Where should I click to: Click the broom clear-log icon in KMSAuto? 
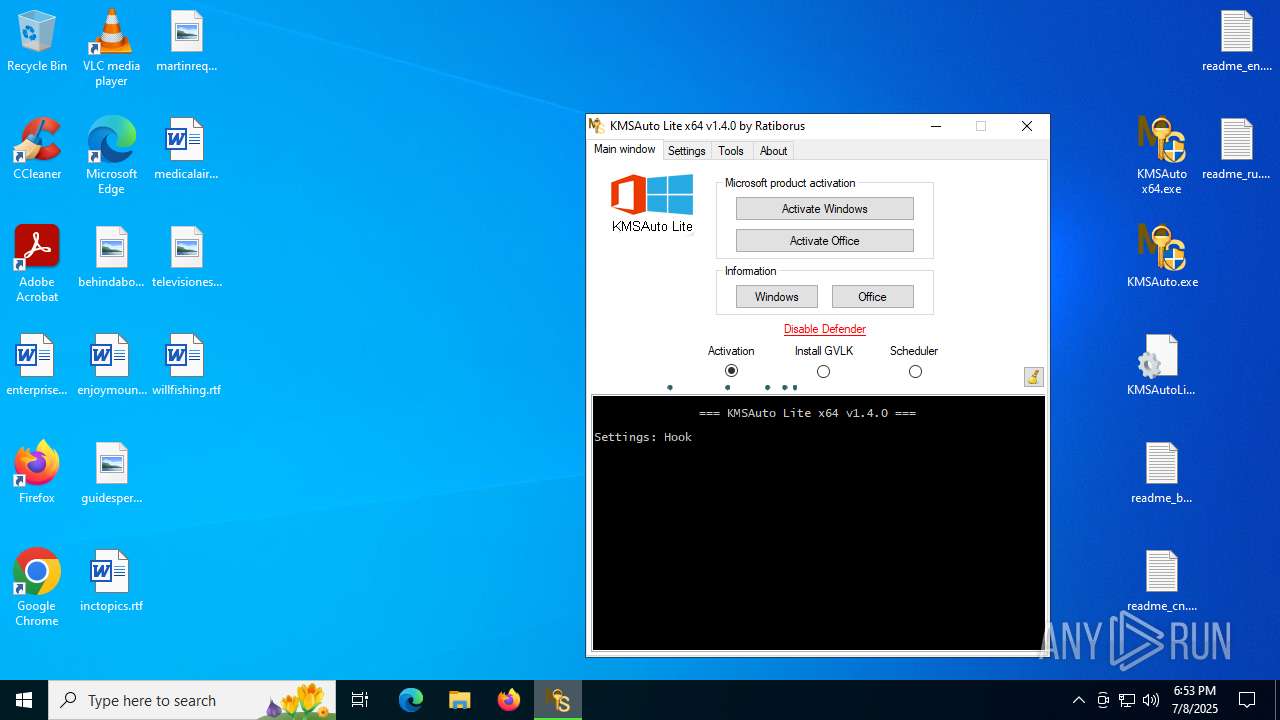1034,376
